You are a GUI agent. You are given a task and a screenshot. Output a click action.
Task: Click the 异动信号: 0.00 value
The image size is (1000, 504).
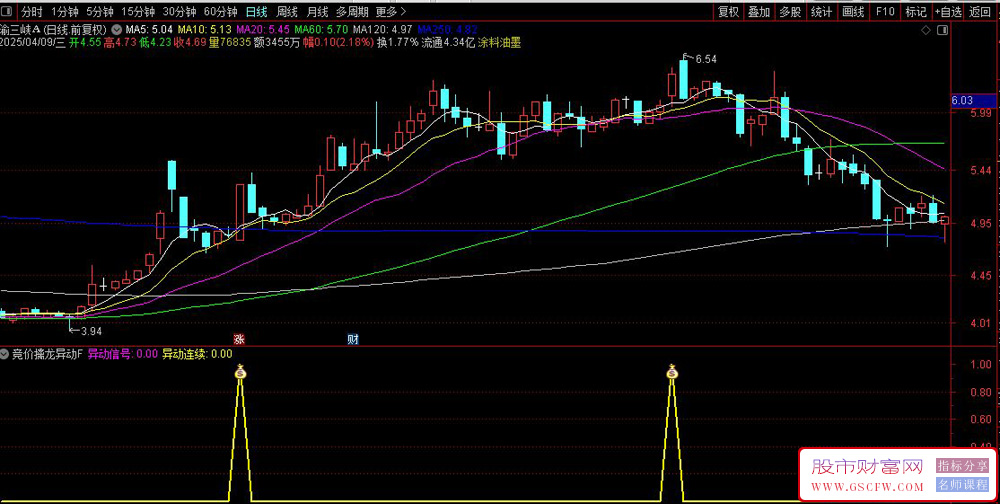[122, 354]
